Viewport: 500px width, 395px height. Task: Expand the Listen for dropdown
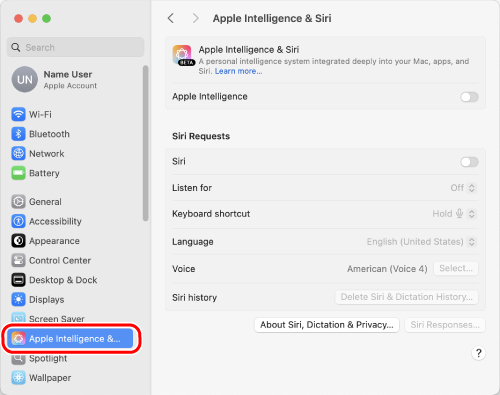[463, 188]
